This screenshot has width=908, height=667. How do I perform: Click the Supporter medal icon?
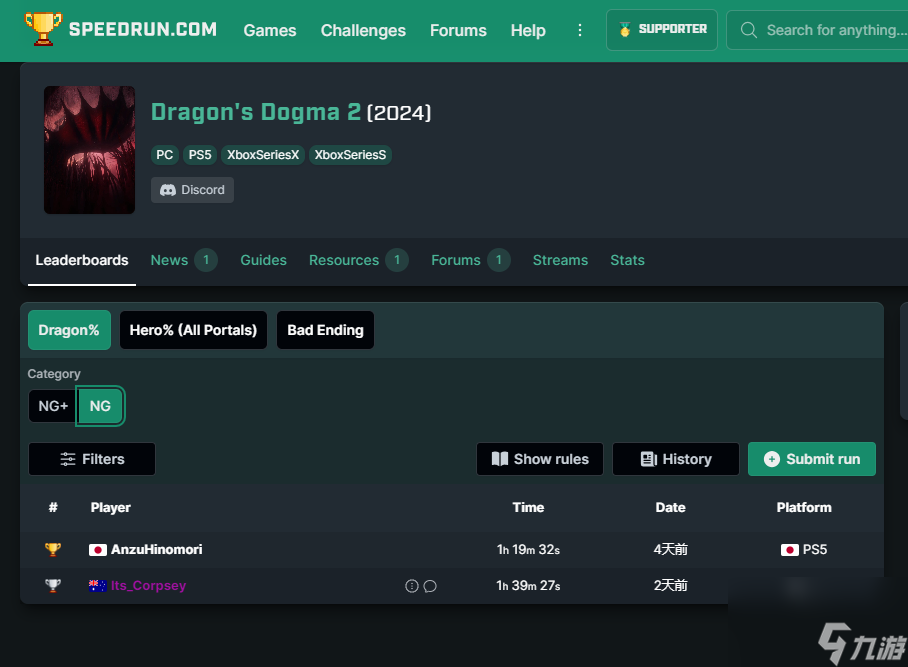click(x=625, y=29)
